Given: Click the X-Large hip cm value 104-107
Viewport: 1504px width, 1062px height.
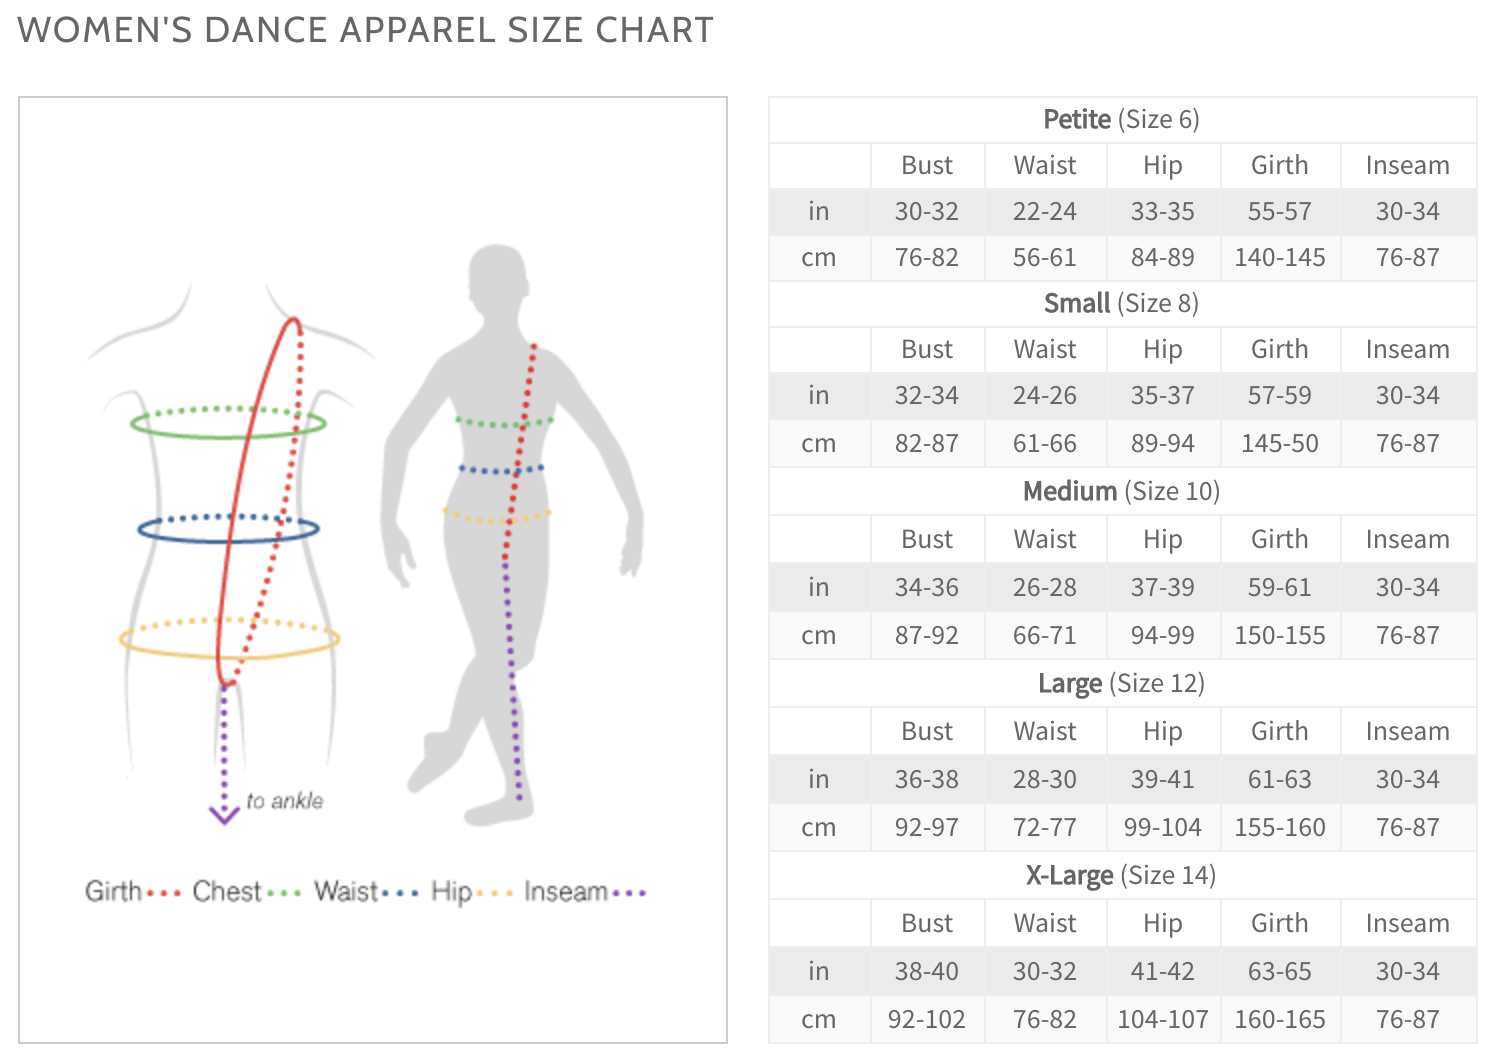Looking at the screenshot, I should 1163,1020.
